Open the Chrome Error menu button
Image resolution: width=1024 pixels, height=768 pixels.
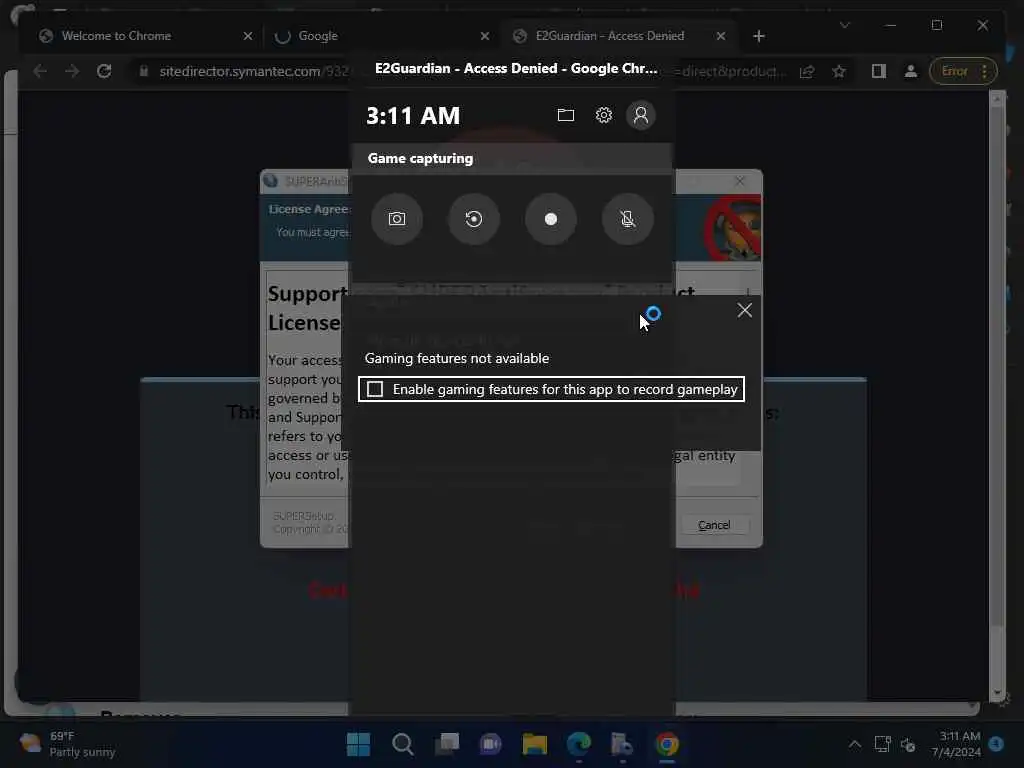pyautogui.click(x=963, y=71)
